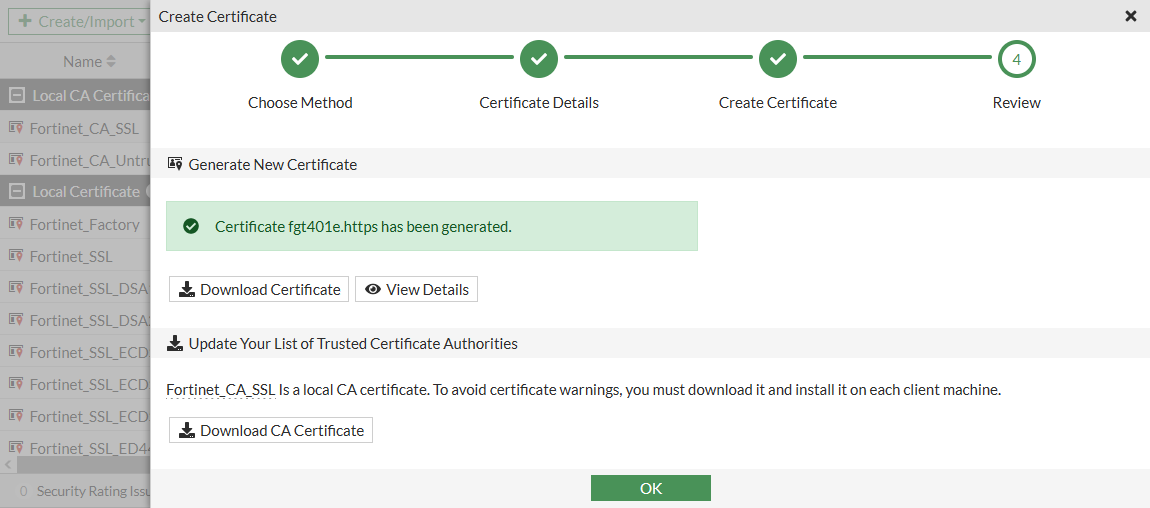
Task: Download the CA Certificate
Action: coord(270,430)
